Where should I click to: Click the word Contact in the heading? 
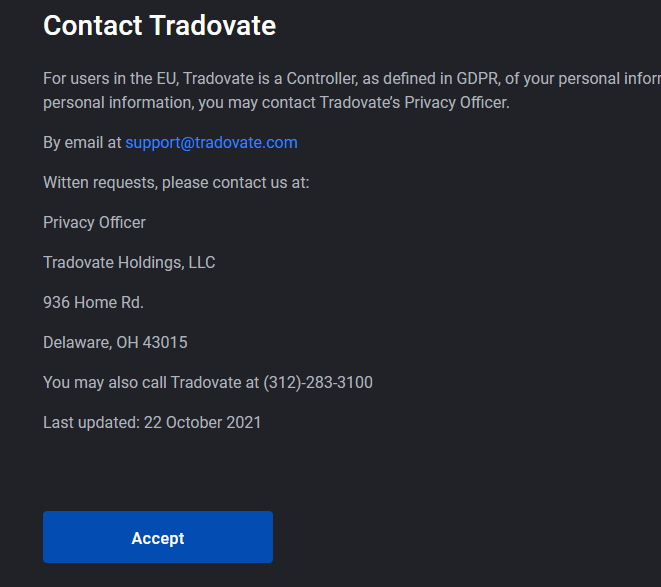[x=92, y=25]
